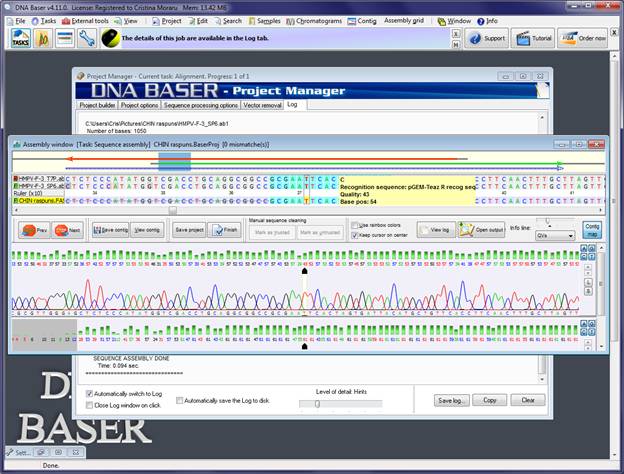This screenshot has height=474, width=624.
Task: Open the Info line QVs dropdown
Action: pyautogui.click(x=555, y=236)
